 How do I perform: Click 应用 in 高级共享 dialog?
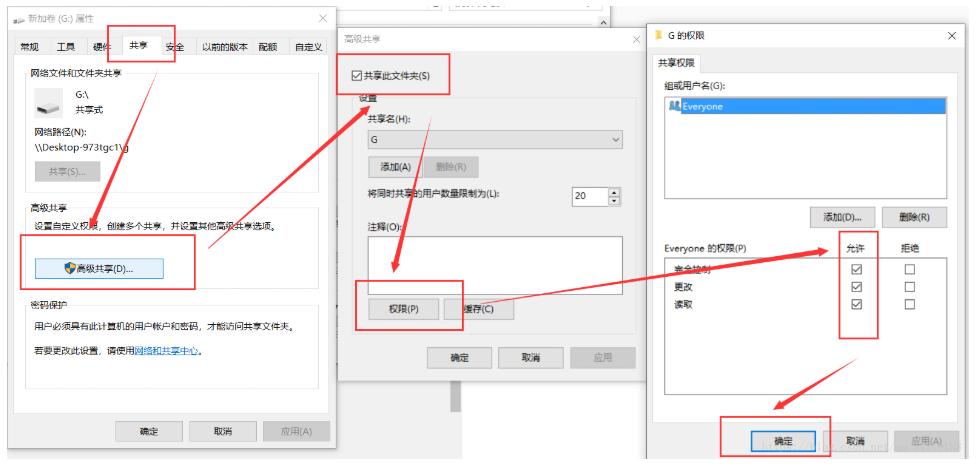tap(602, 358)
